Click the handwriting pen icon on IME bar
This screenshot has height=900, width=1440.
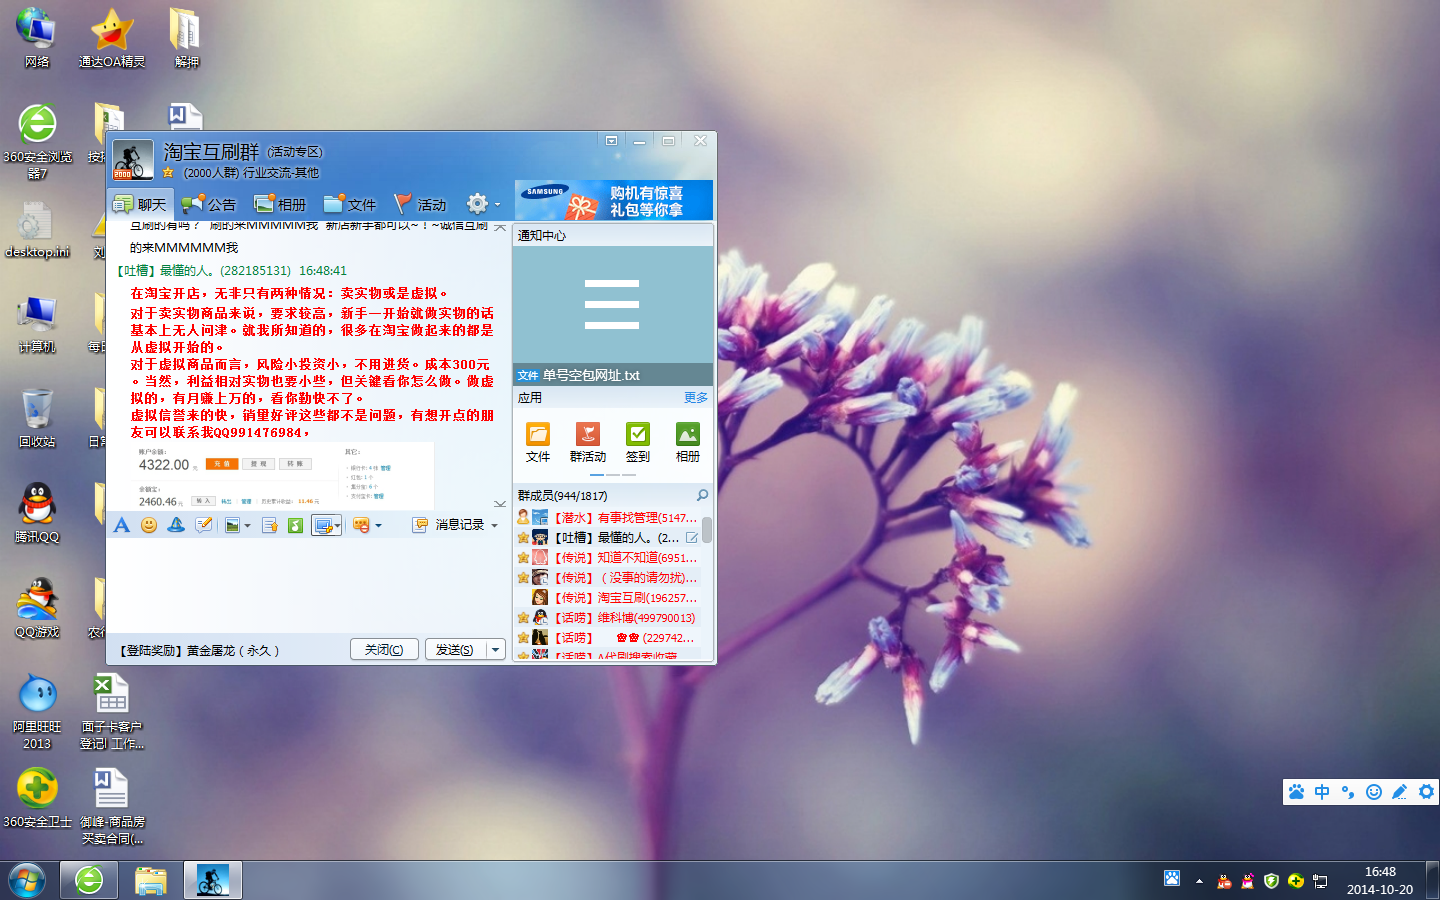pos(1400,792)
